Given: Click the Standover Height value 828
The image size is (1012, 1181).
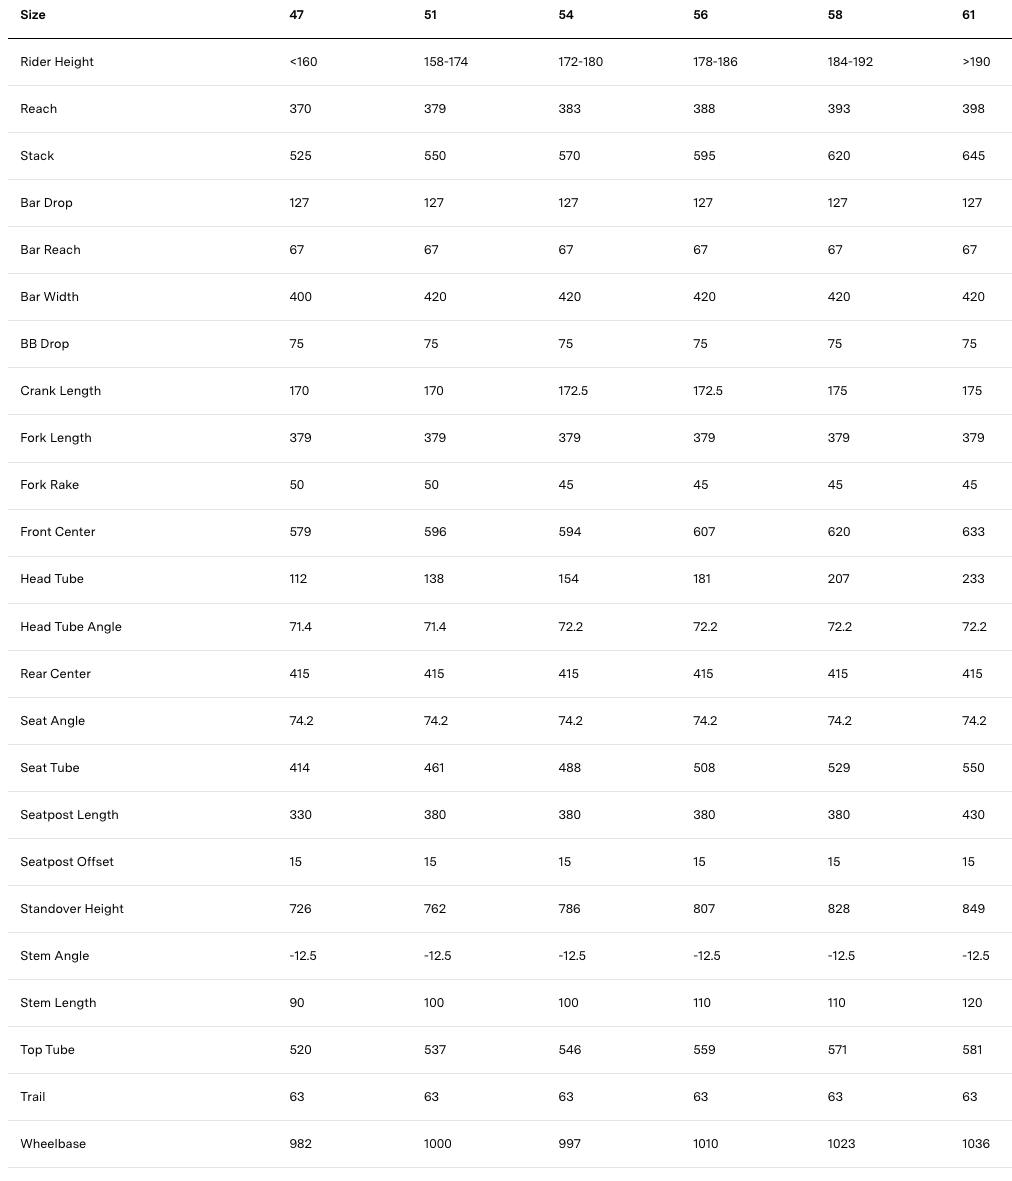Looking at the screenshot, I should tap(839, 909).
